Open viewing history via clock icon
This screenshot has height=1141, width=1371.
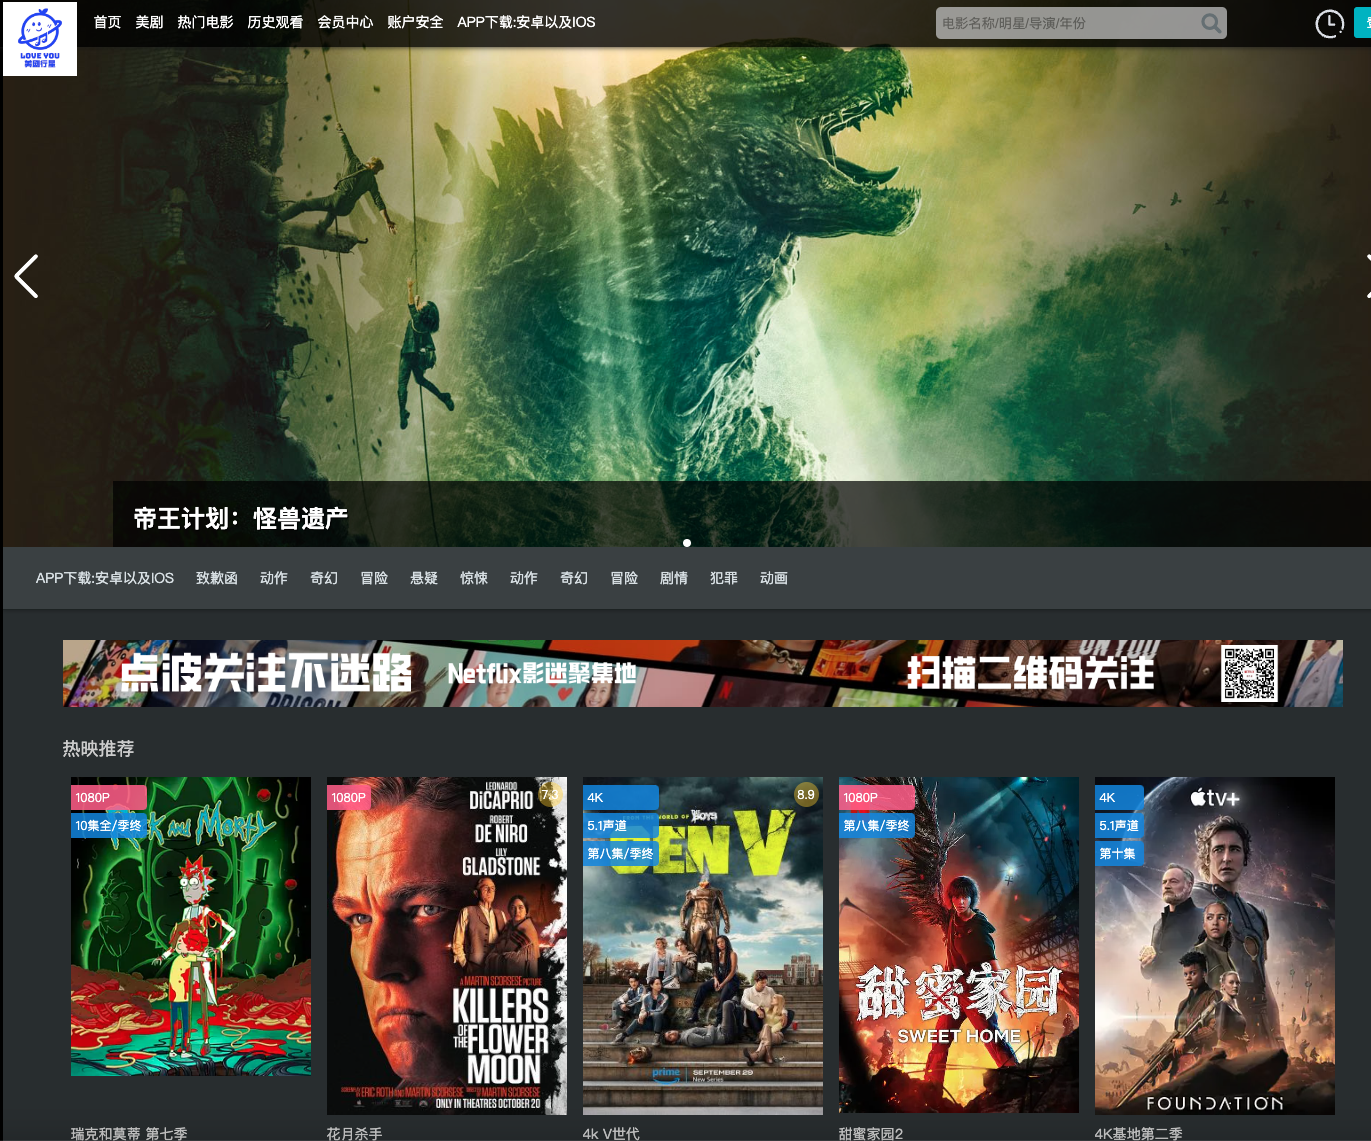(1329, 23)
